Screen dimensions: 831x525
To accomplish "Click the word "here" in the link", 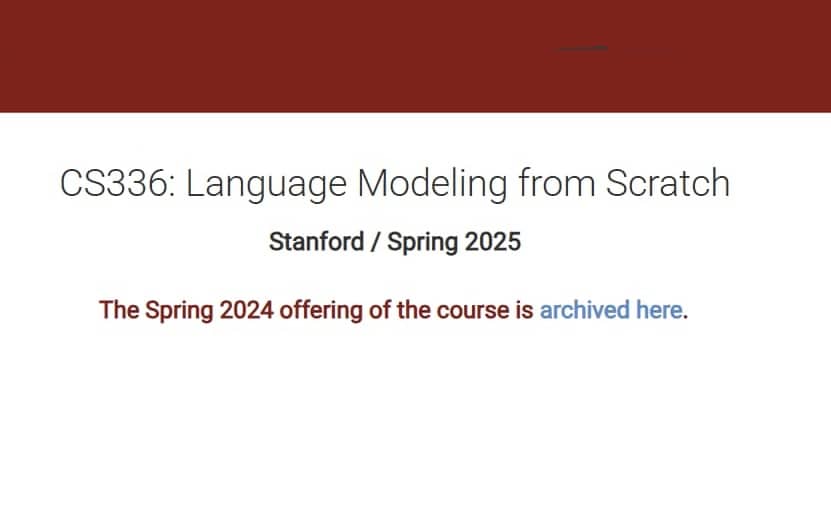I will click(659, 310).
